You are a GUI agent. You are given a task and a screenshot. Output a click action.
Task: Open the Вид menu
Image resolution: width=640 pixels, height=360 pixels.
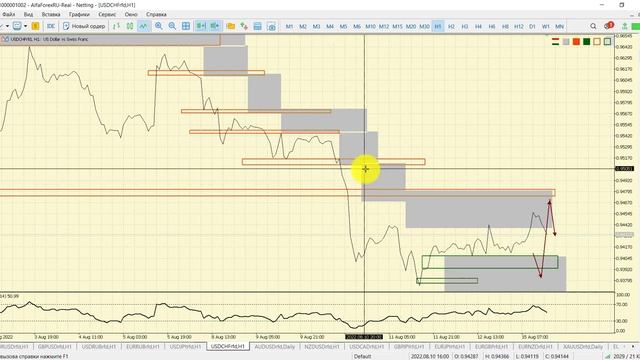[28, 14]
